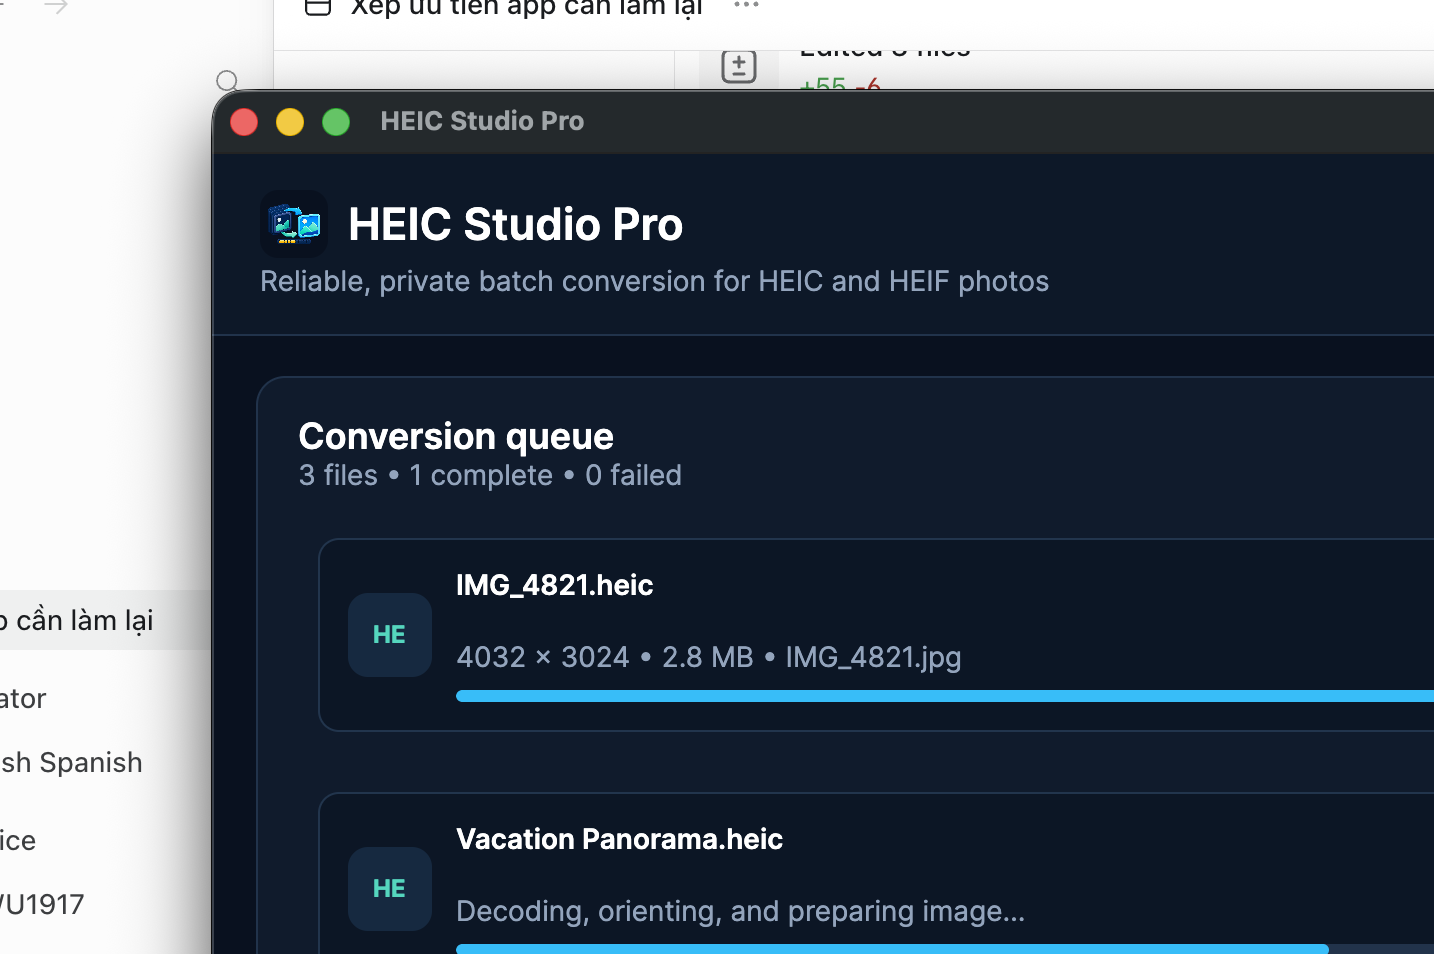
Task: Click the Reliable, private batch conversion subtitle
Action: (x=655, y=281)
